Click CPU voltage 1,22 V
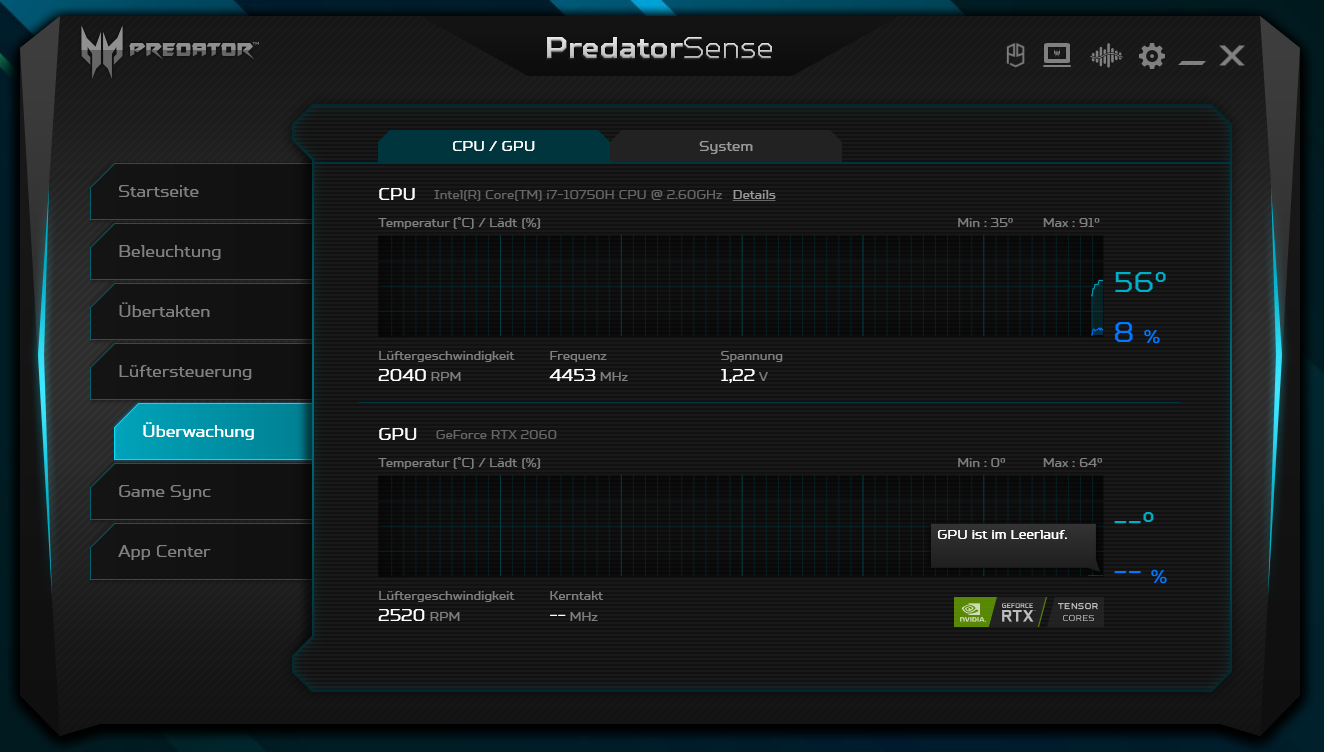This screenshot has width=1324, height=752. 745,376
